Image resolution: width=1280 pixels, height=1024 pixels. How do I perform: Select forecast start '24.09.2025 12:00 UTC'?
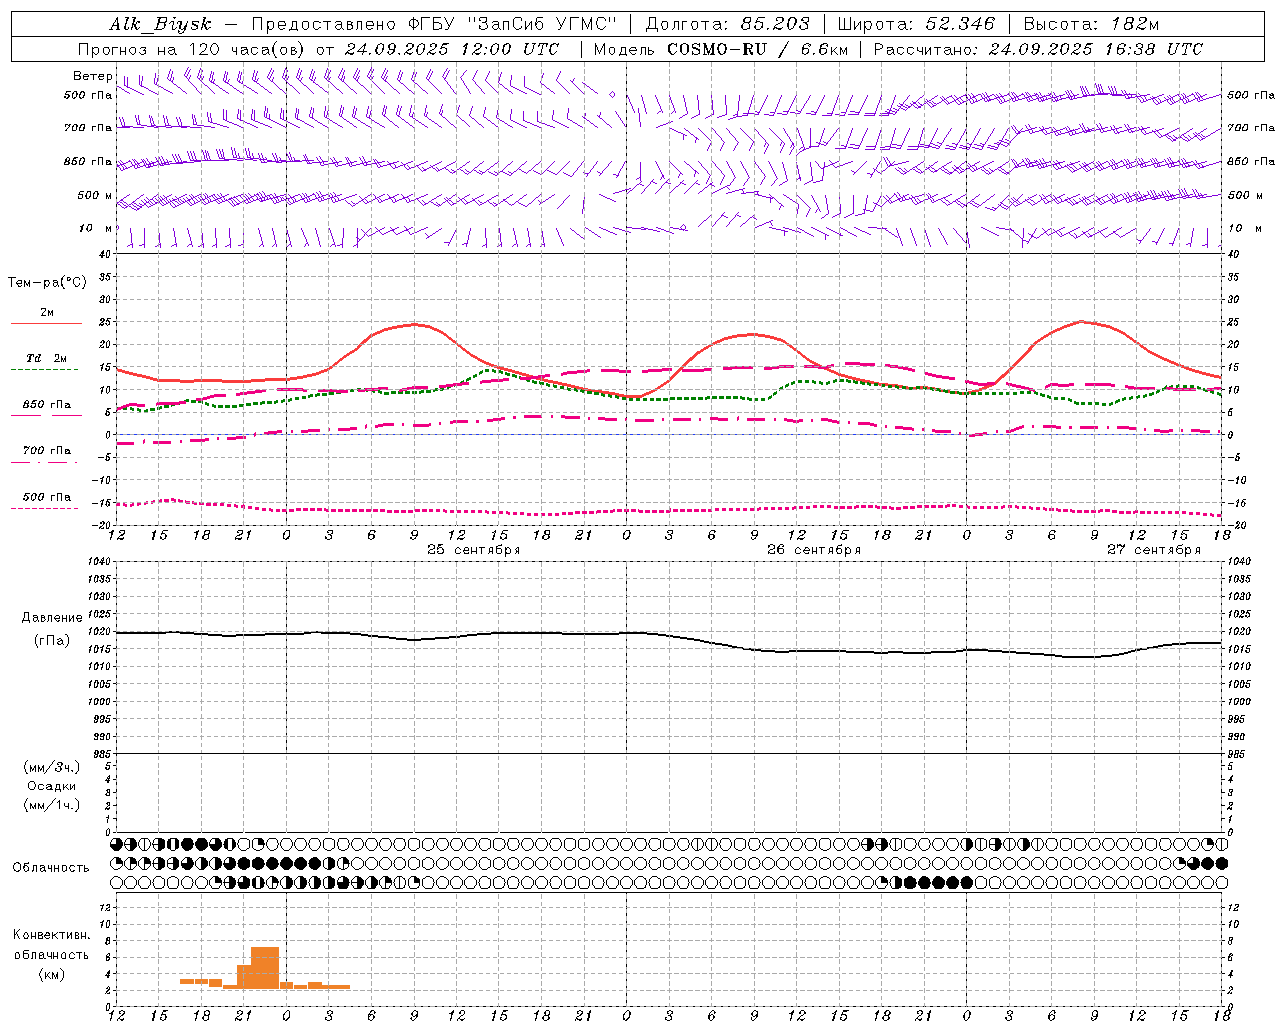(x=452, y=49)
